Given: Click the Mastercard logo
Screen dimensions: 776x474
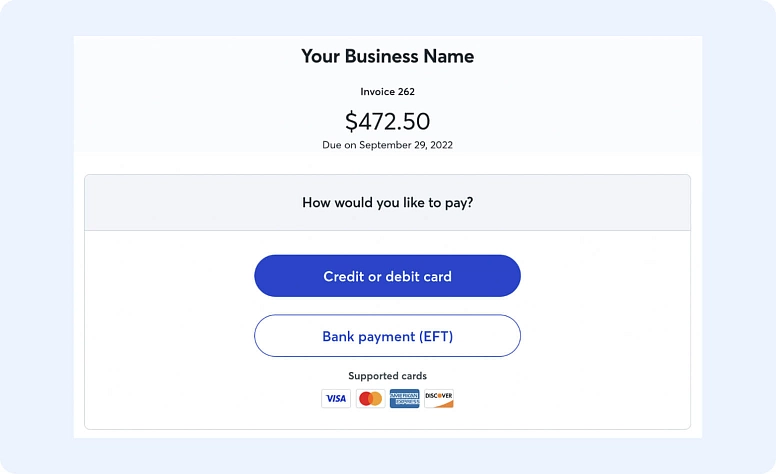Looking at the screenshot, I should pyautogui.click(x=371, y=398).
